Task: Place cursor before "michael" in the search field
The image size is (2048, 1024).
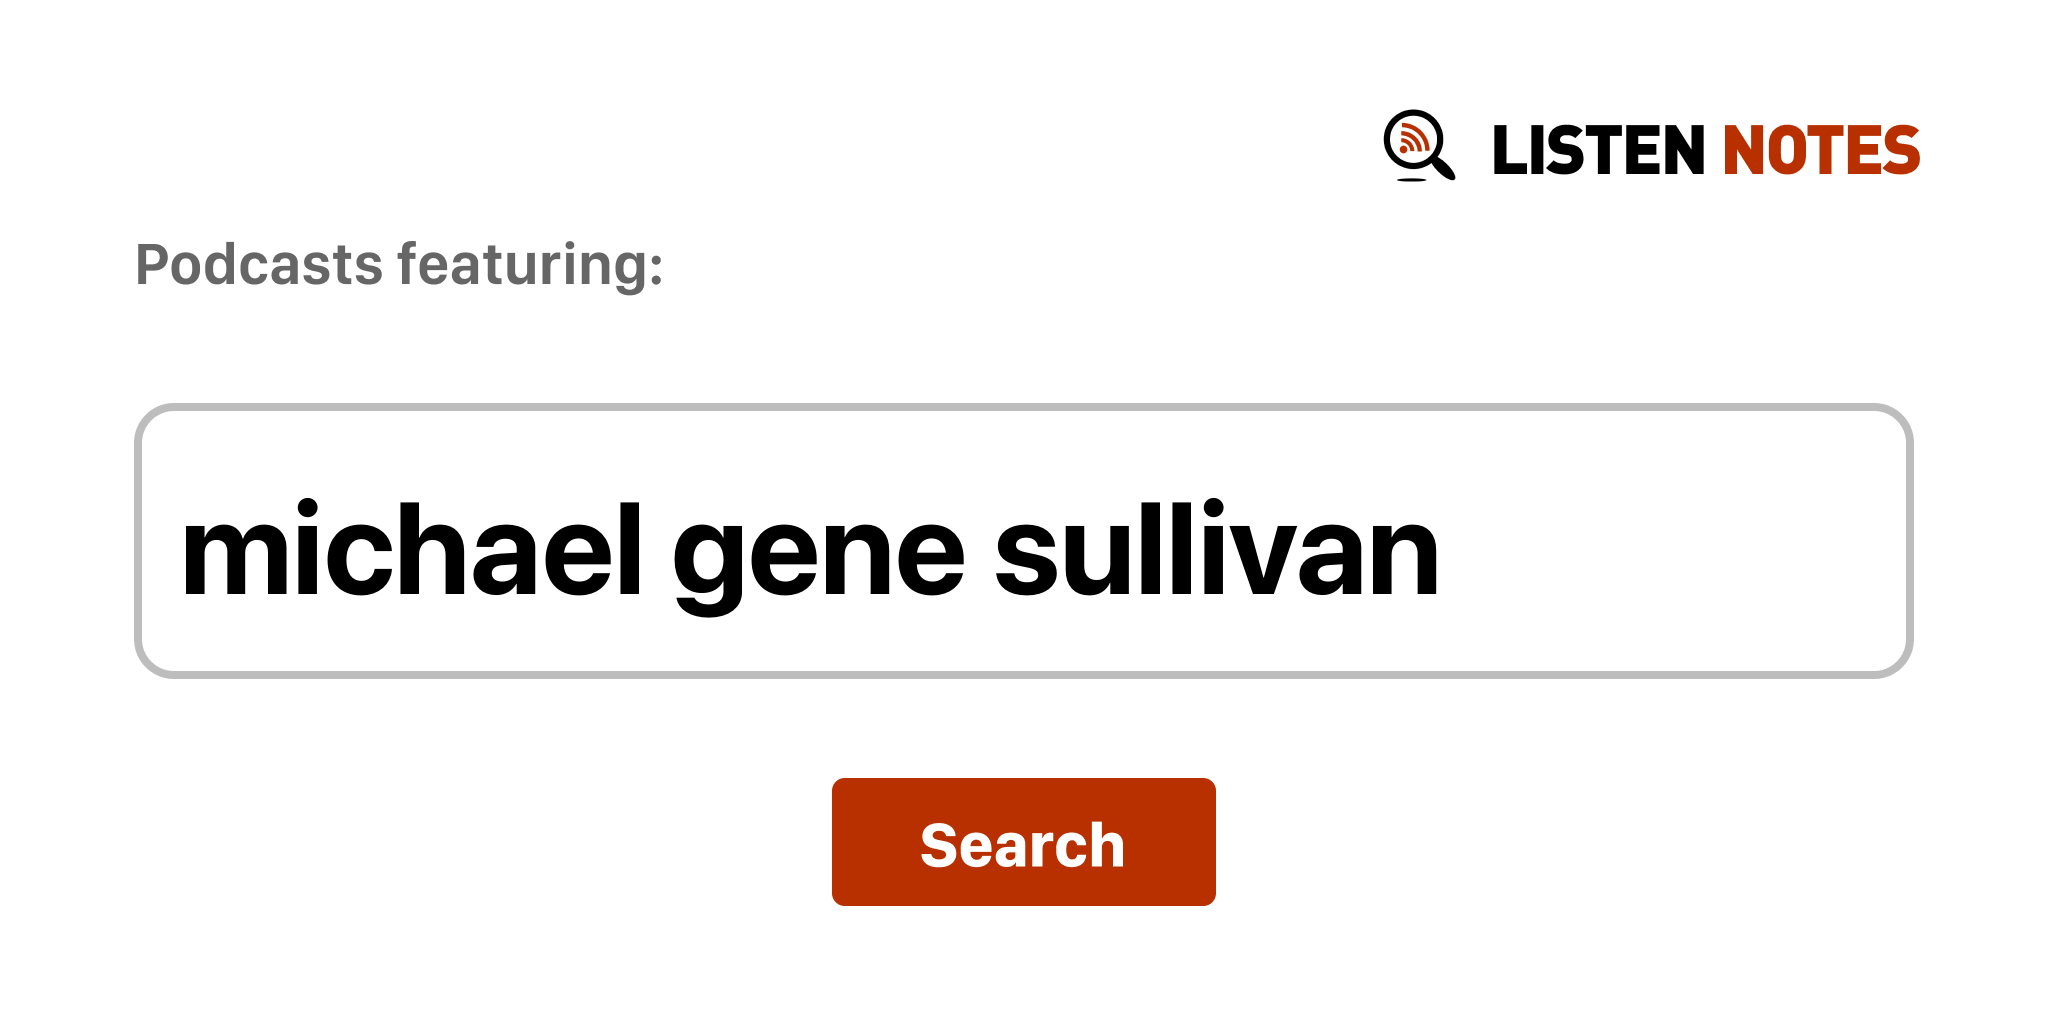Action: 179,552
